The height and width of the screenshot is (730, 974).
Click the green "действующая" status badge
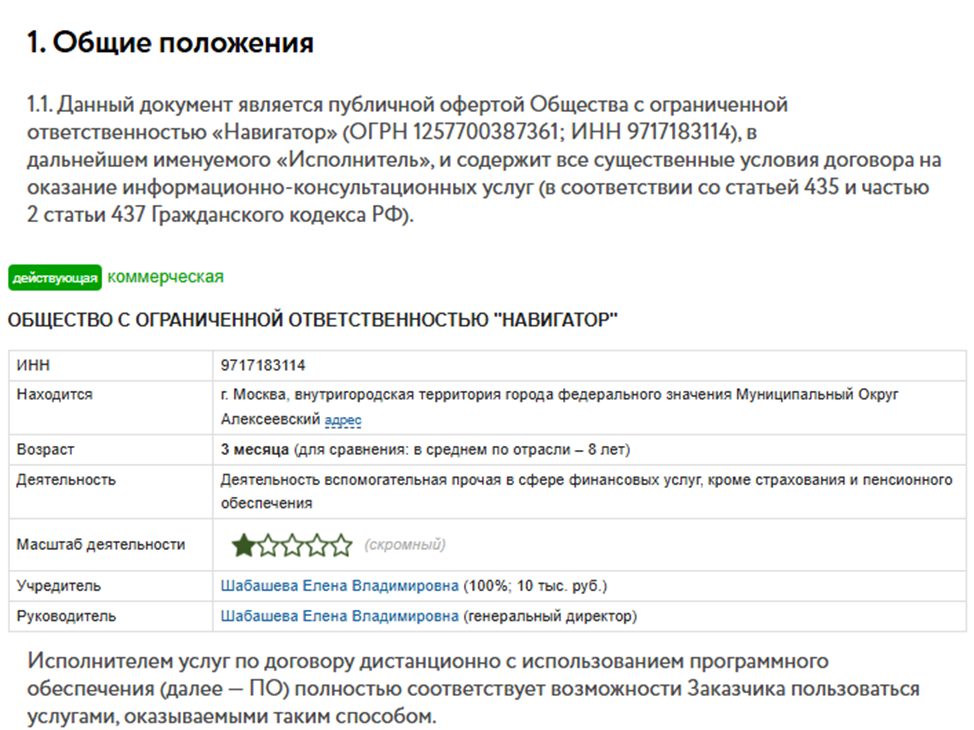click(x=55, y=278)
